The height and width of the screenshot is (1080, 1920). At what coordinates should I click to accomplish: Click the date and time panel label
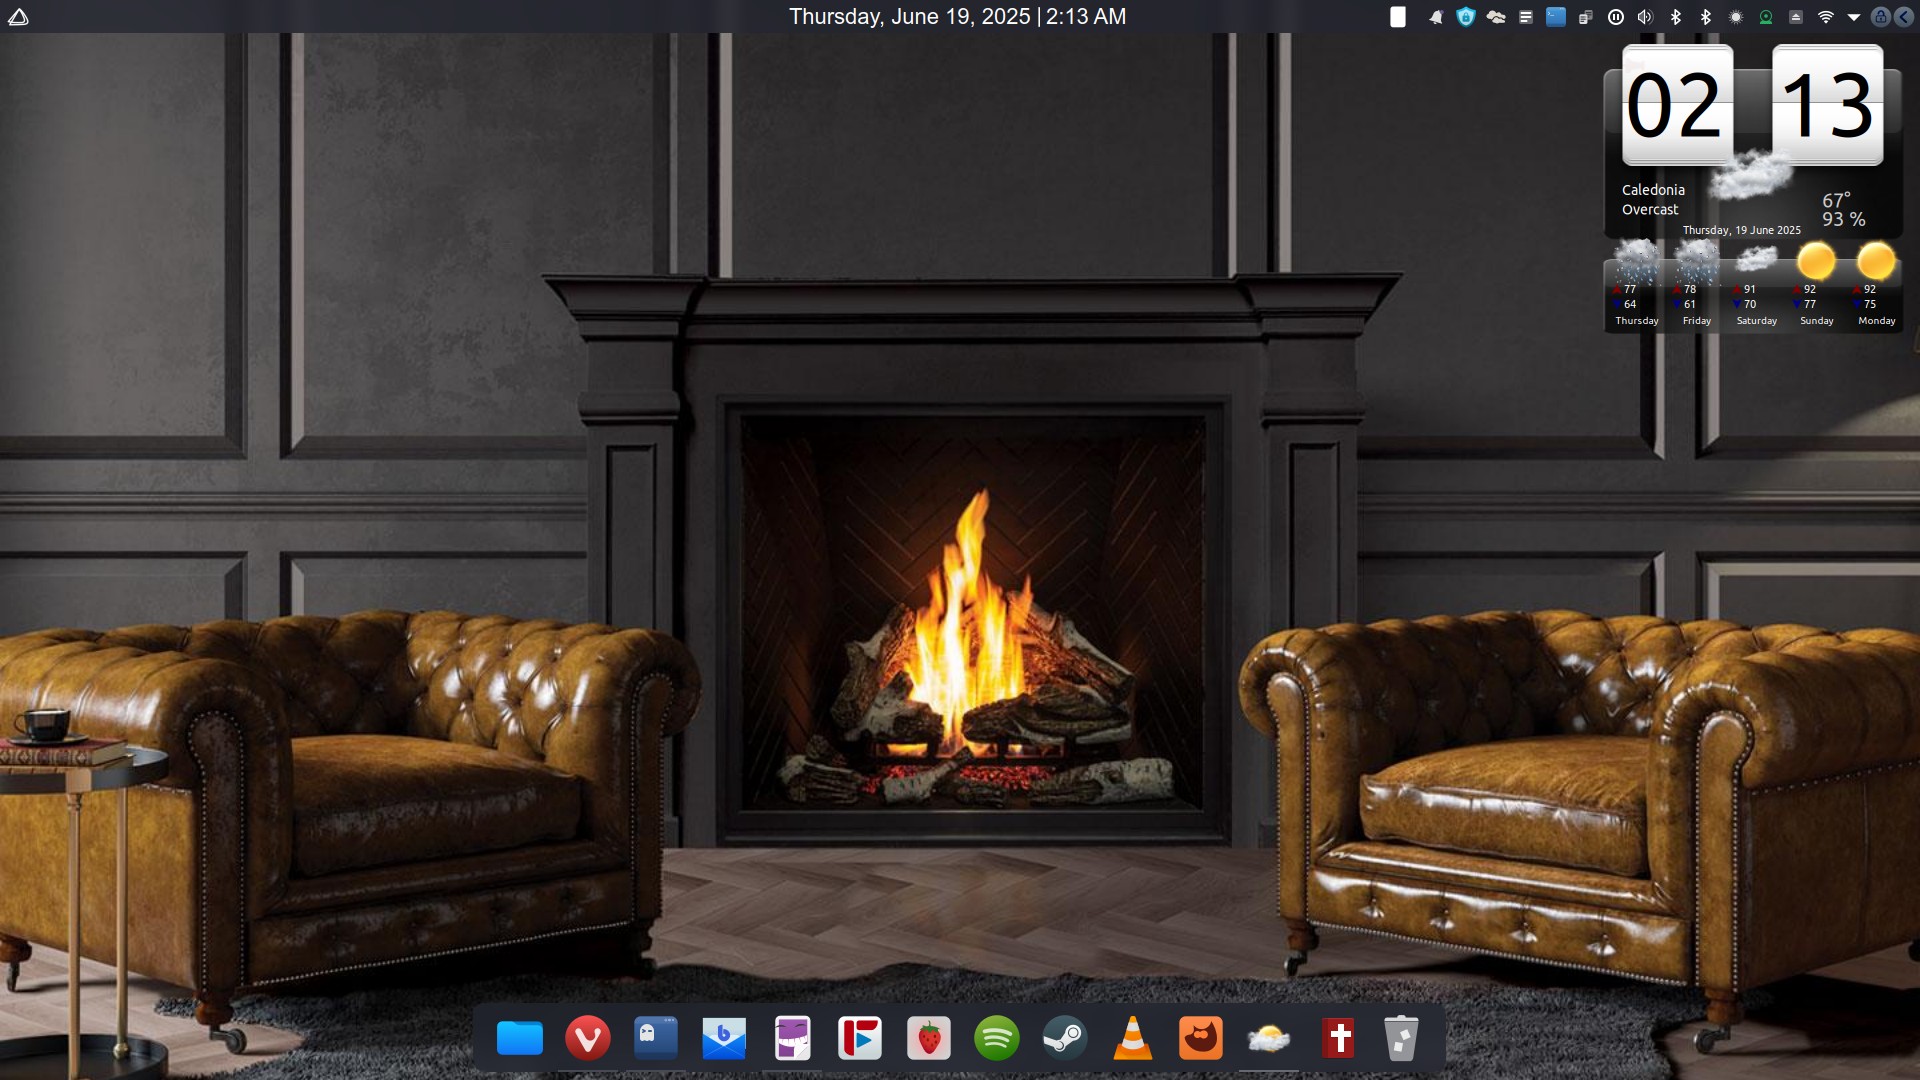pyautogui.click(x=957, y=17)
